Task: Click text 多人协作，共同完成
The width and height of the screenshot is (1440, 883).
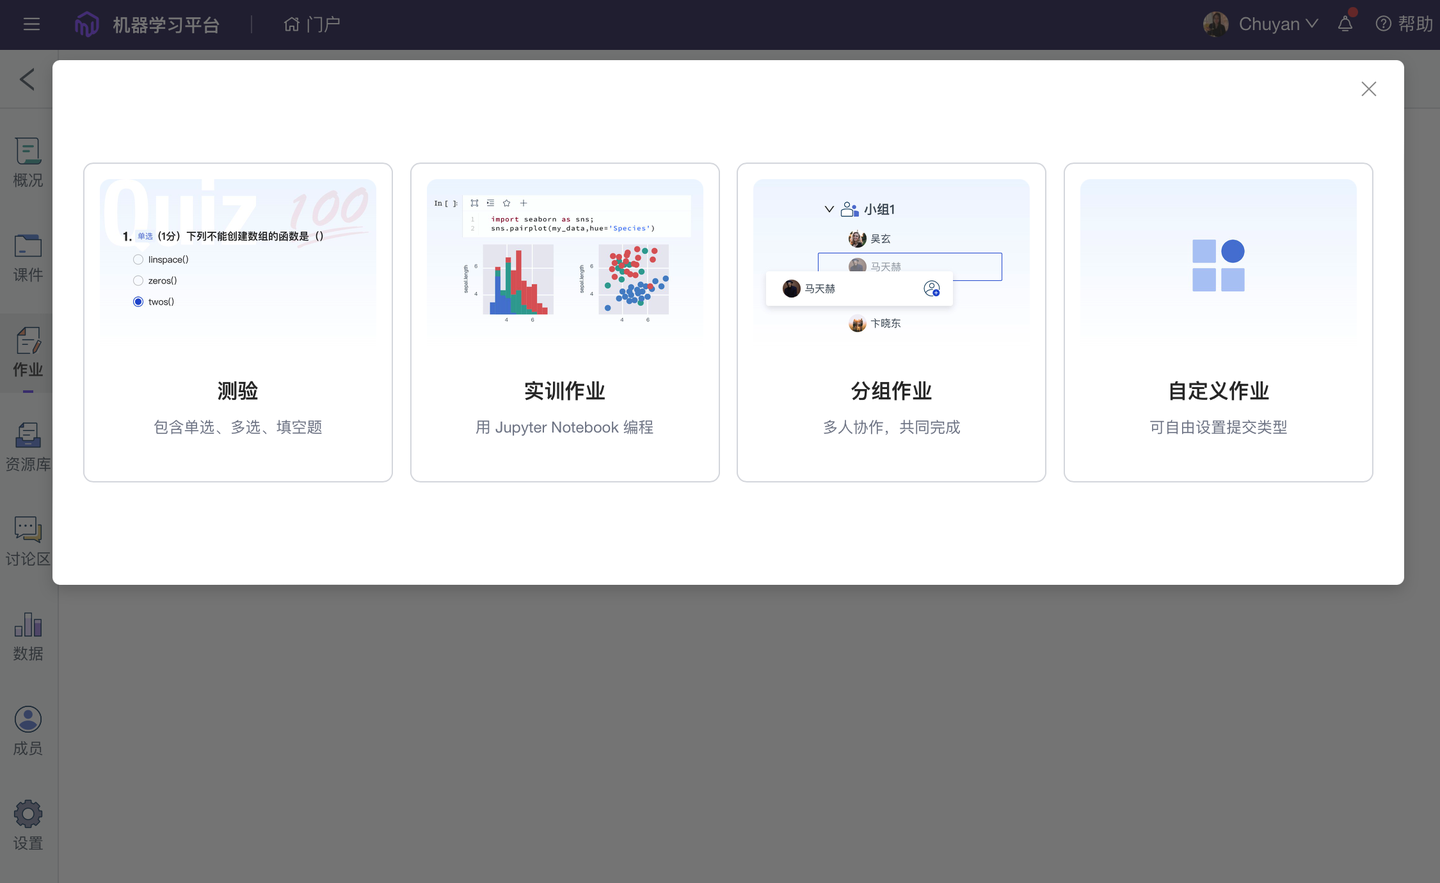Action: pyautogui.click(x=892, y=427)
